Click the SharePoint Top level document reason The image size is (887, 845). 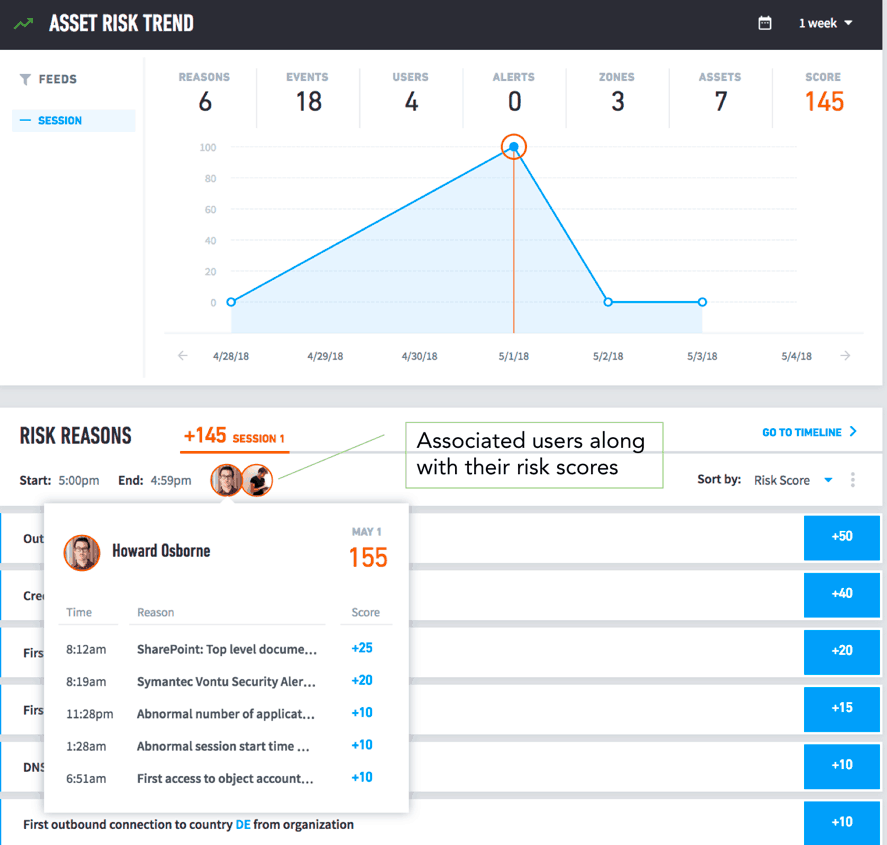pyautogui.click(x=226, y=649)
